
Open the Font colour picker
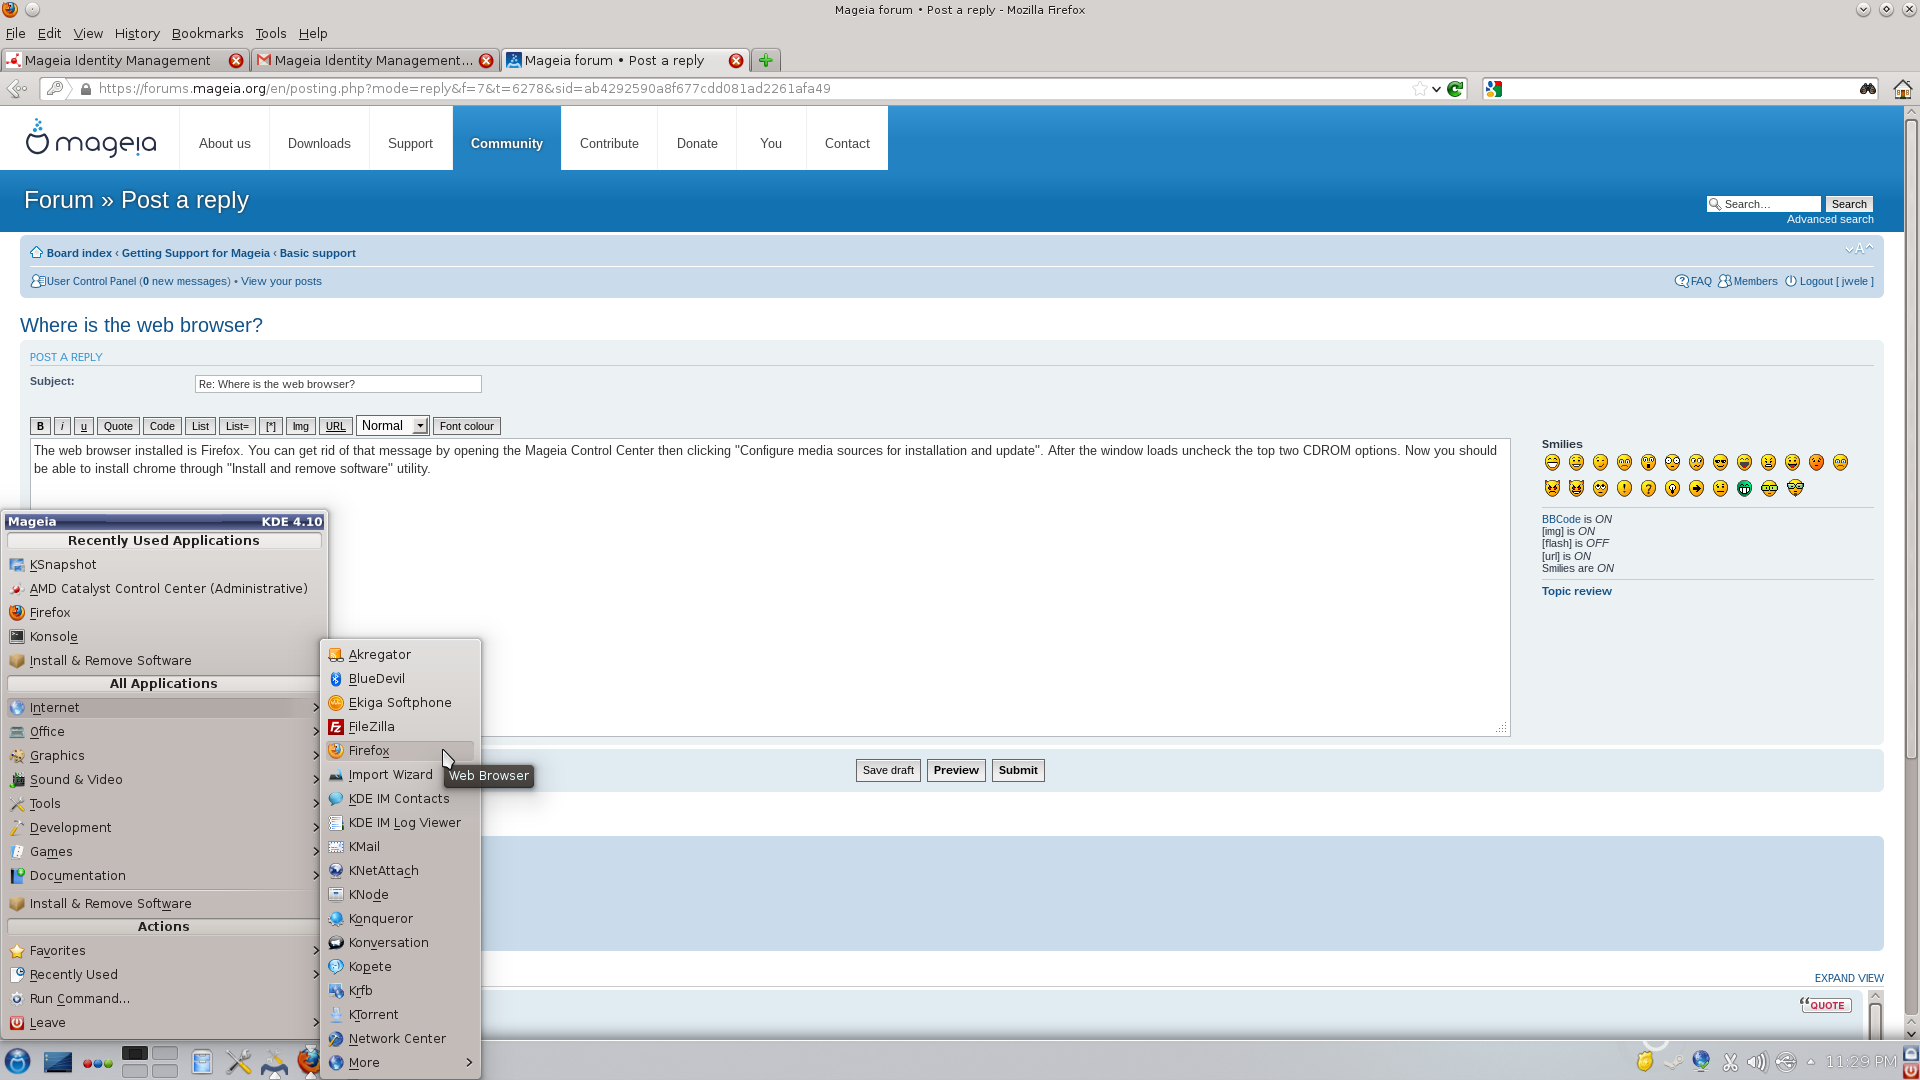tap(466, 426)
